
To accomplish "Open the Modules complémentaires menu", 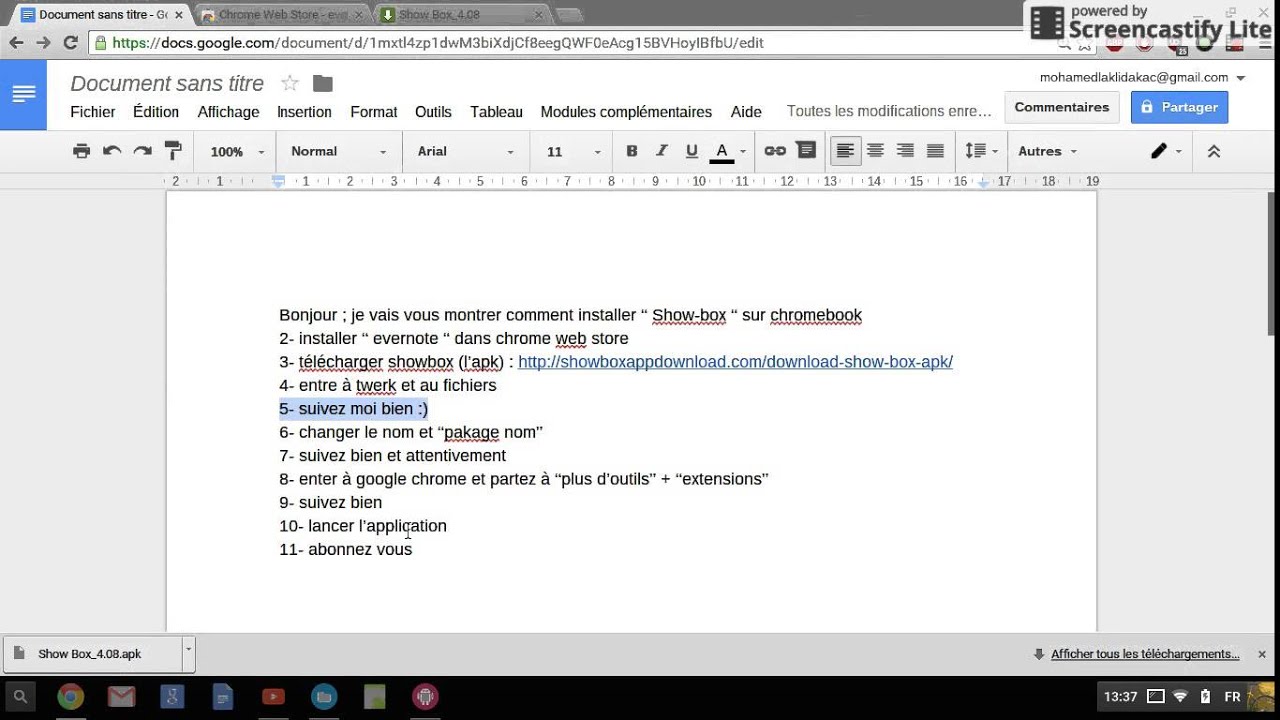I will (x=626, y=112).
